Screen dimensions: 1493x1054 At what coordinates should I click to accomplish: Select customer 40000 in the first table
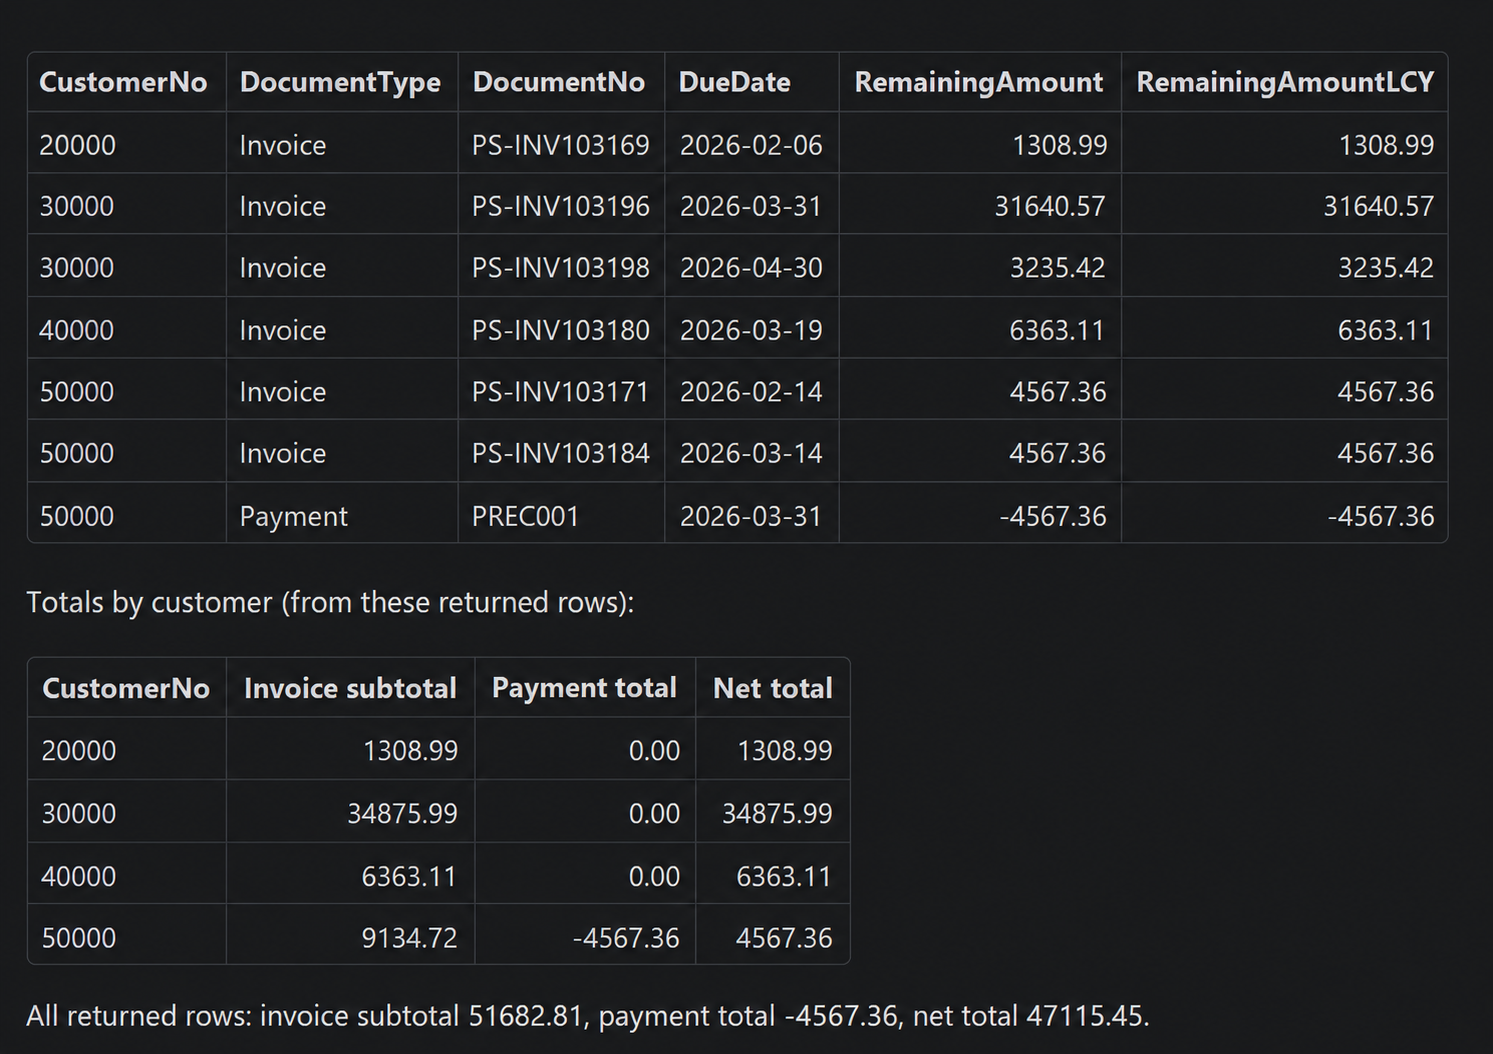(77, 330)
